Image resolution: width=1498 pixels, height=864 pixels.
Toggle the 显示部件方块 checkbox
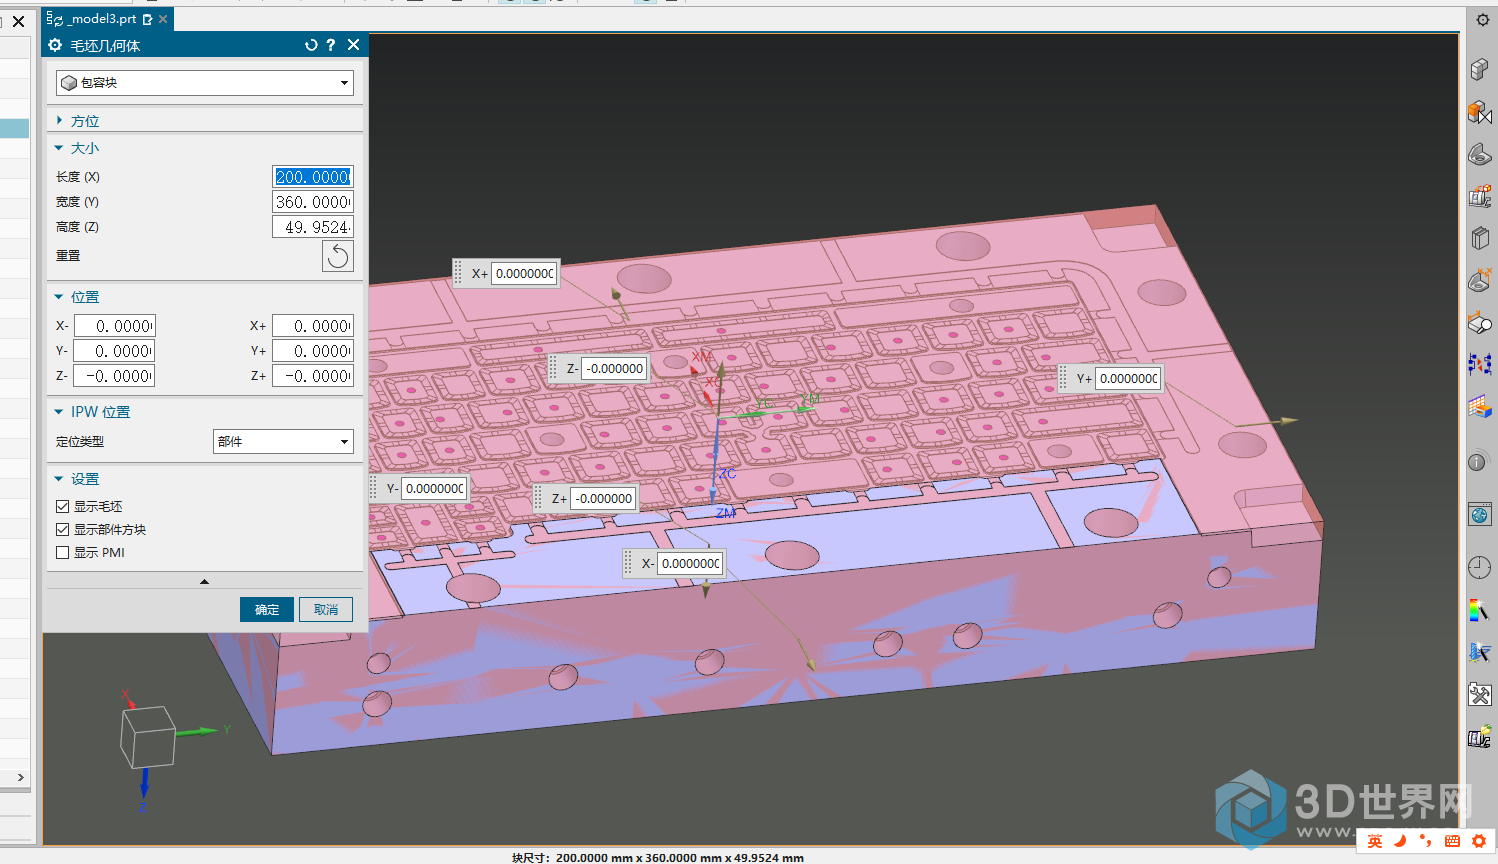[62, 530]
